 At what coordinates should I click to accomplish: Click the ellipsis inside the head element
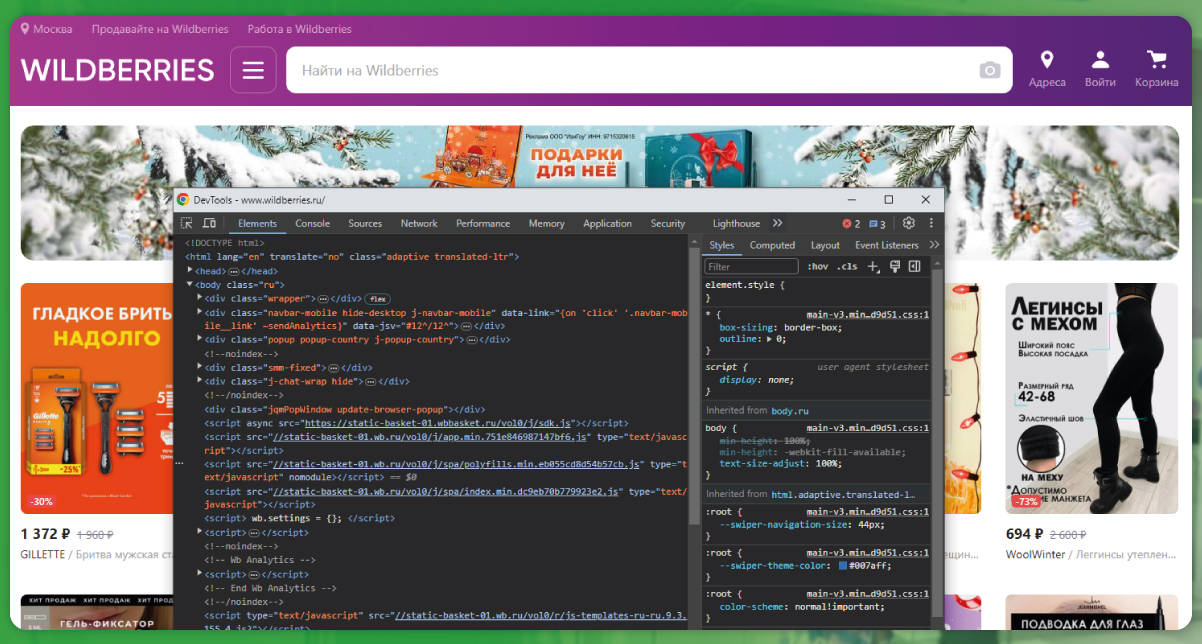(233, 271)
